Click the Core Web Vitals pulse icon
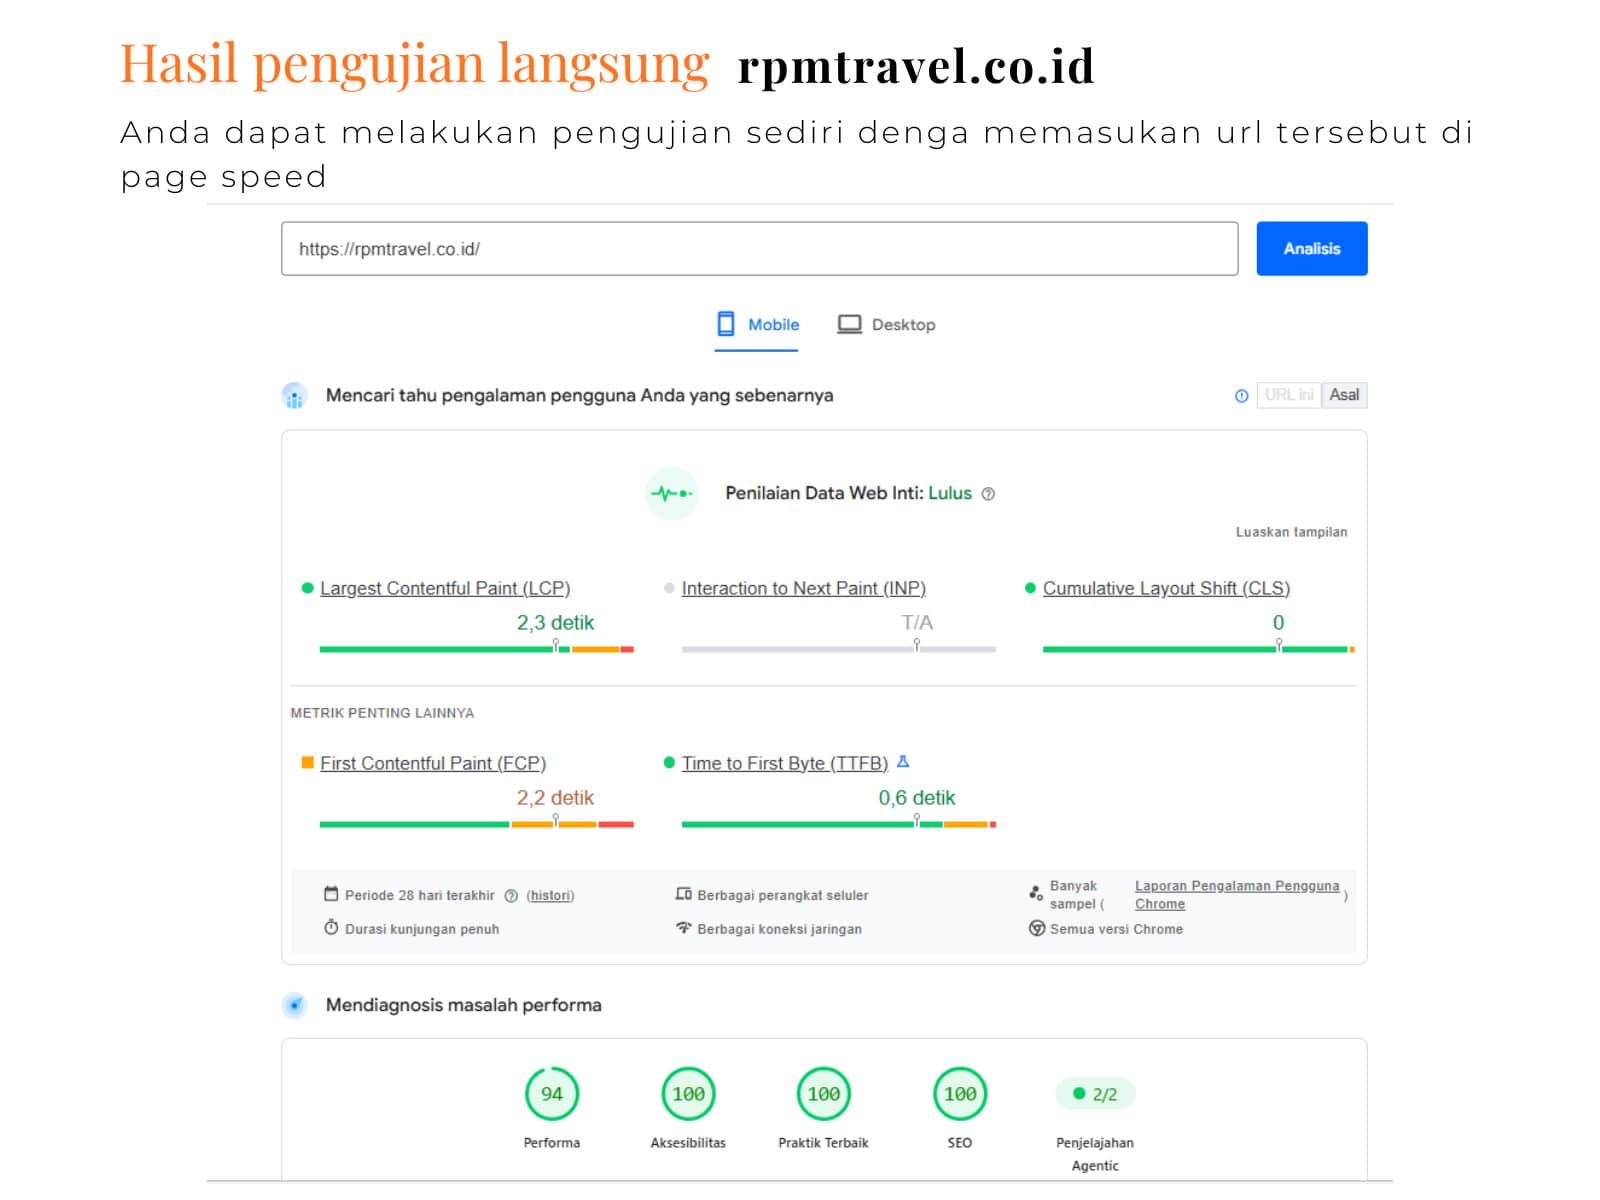The width and height of the screenshot is (1600, 1200). (671, 493)
